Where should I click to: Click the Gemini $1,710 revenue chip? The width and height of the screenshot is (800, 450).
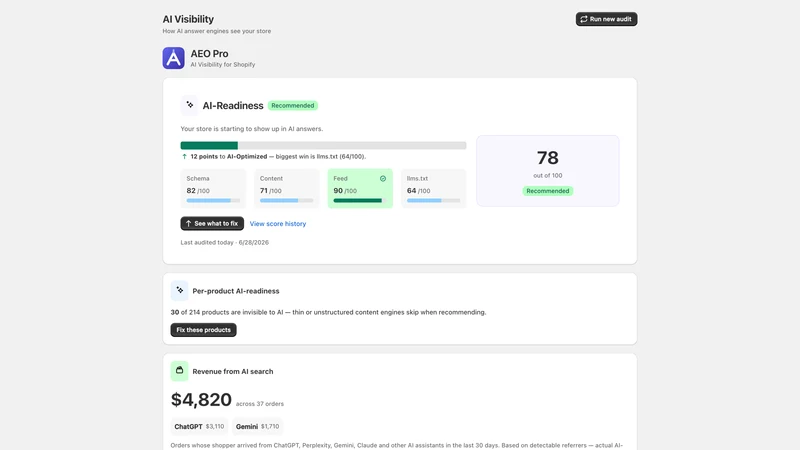tap(257, 427)
